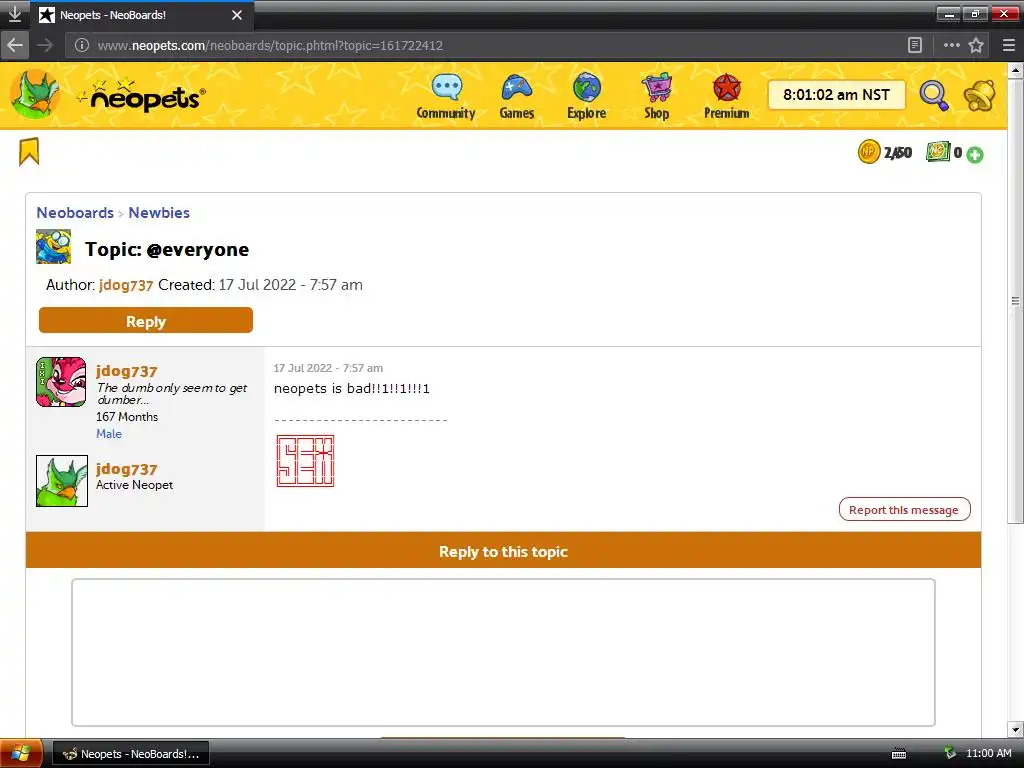This screenshot has width=1024, height=768.
Task: Click the Newbies board icon beside the topic title
Action: point(54,246)
